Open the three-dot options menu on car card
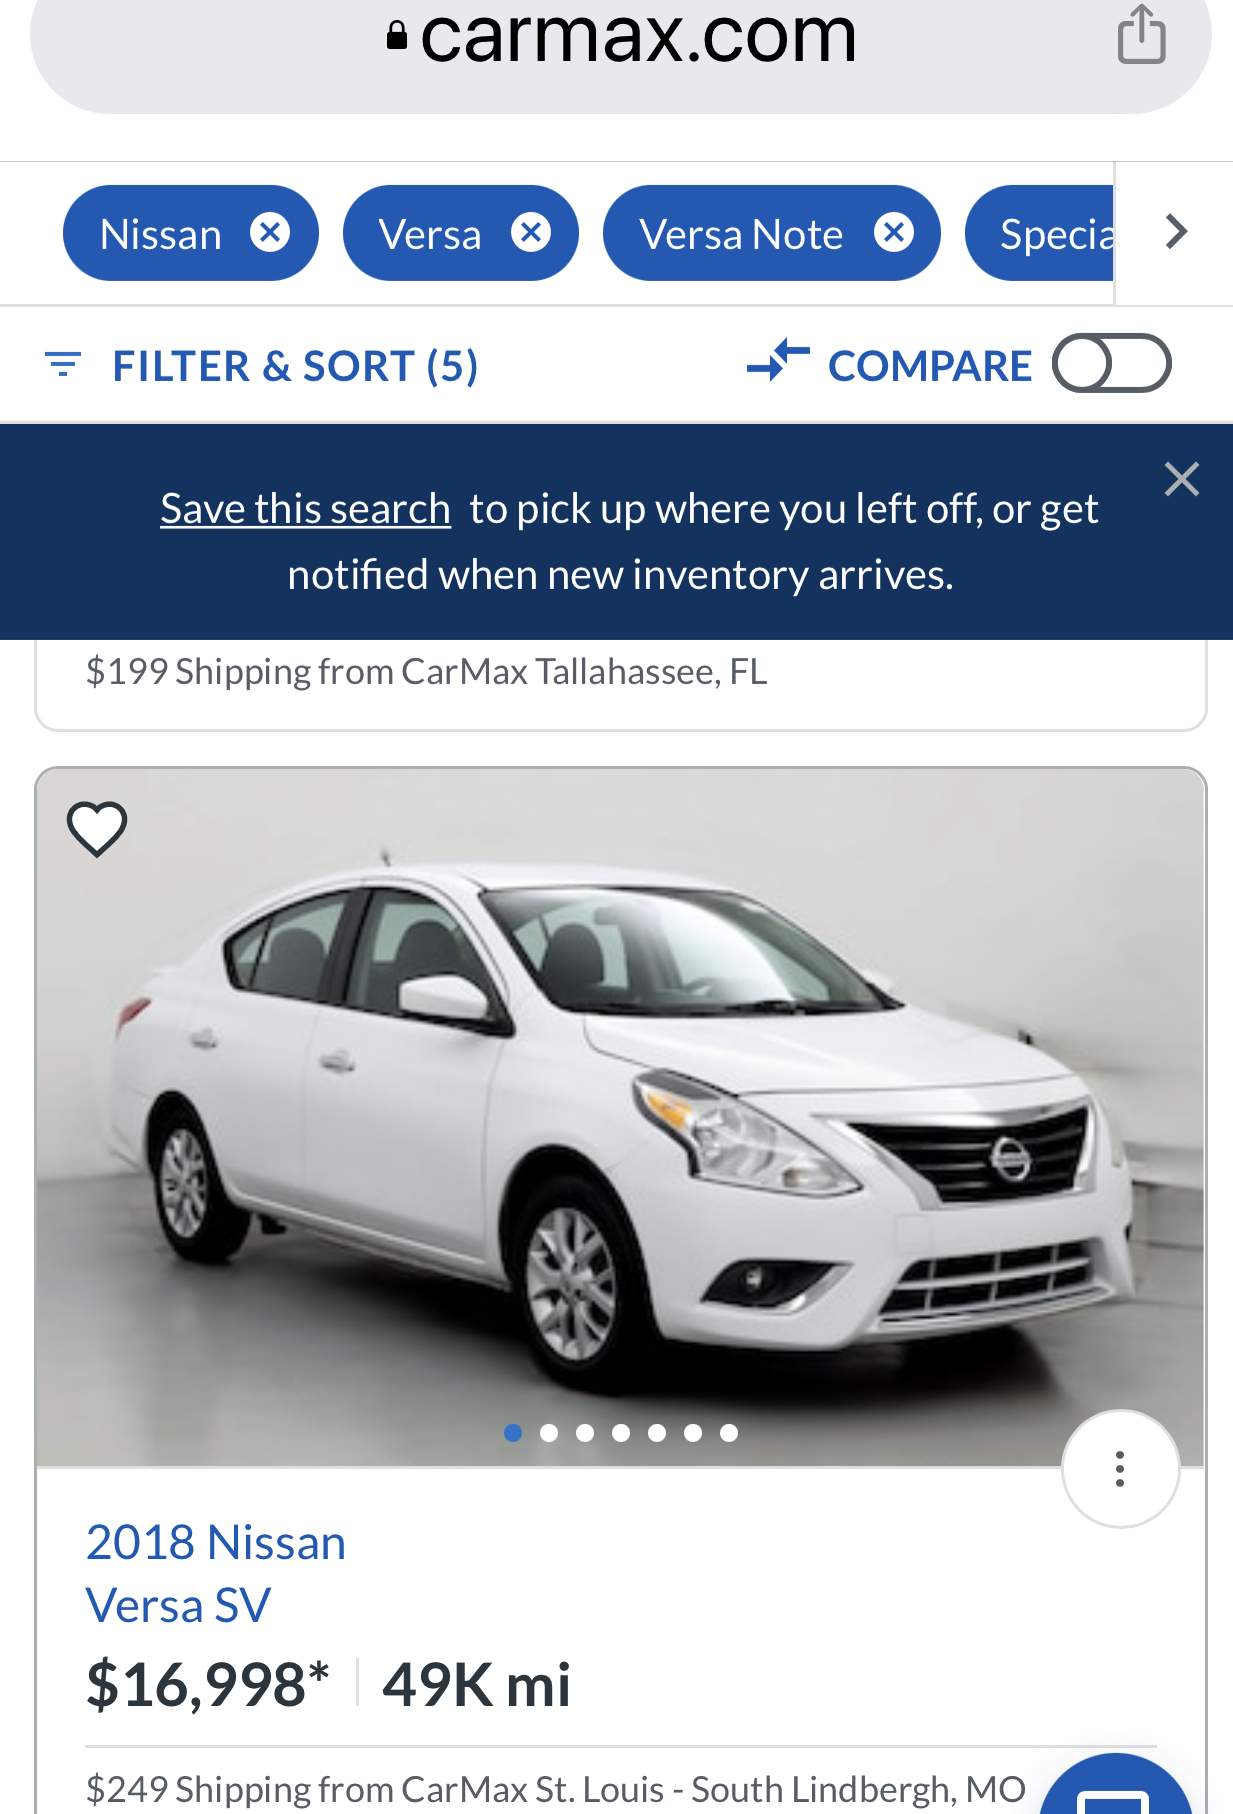Viewport: 1233px width, 1814px height. click(x=1120, y=1469)
